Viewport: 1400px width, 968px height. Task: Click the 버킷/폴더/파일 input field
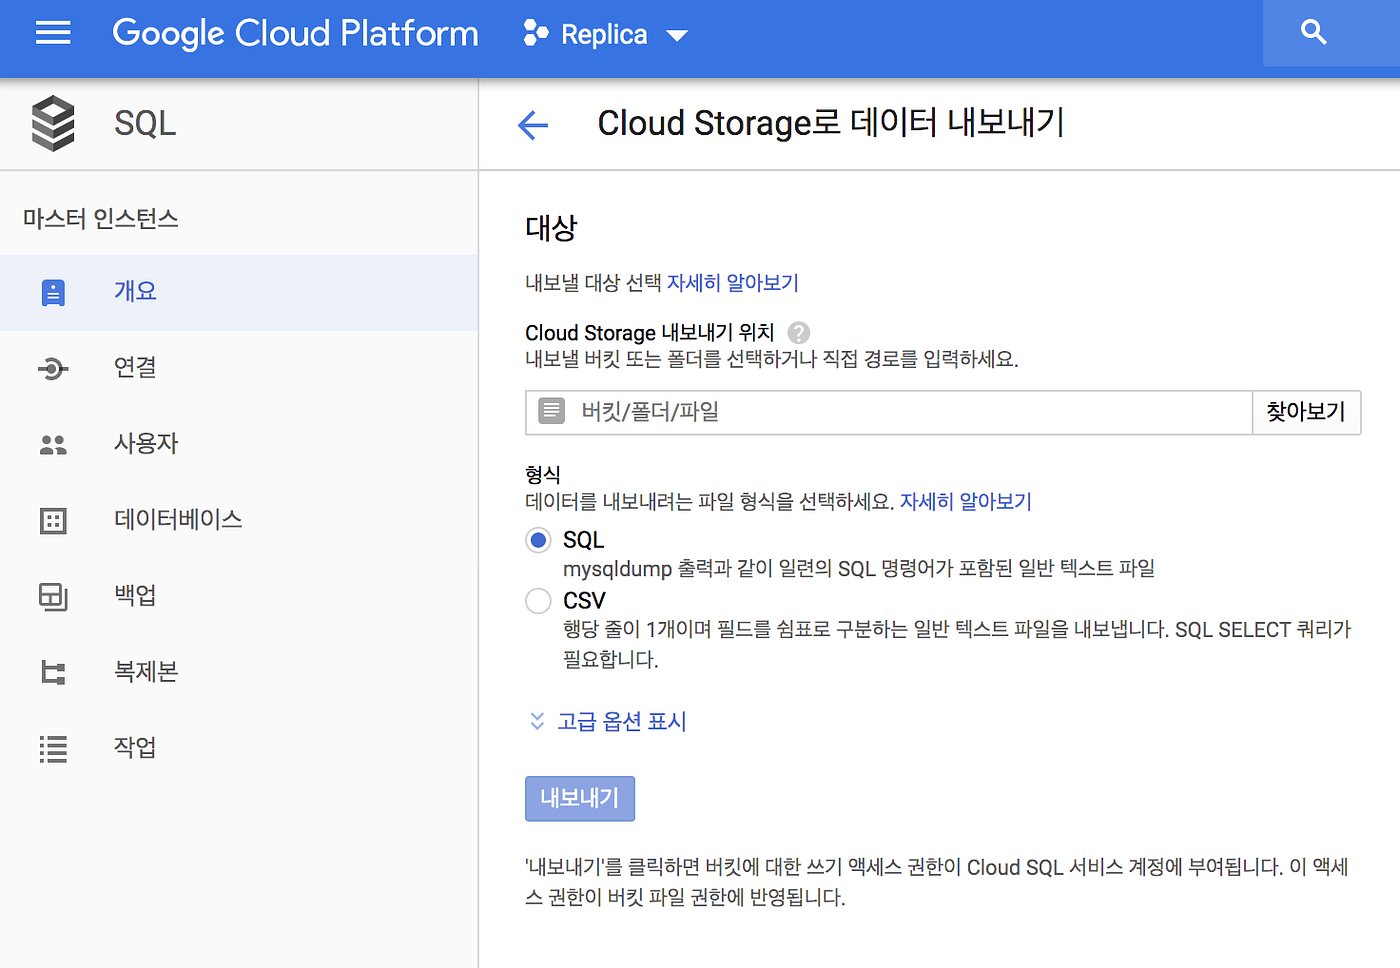(880, 412)
